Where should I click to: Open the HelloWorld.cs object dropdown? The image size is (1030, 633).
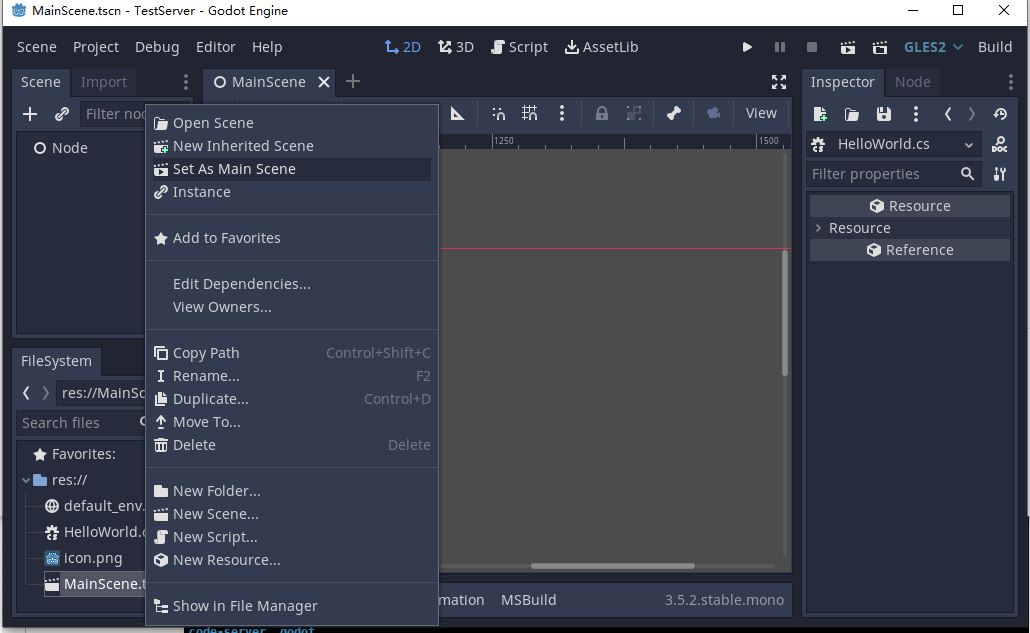893,144
